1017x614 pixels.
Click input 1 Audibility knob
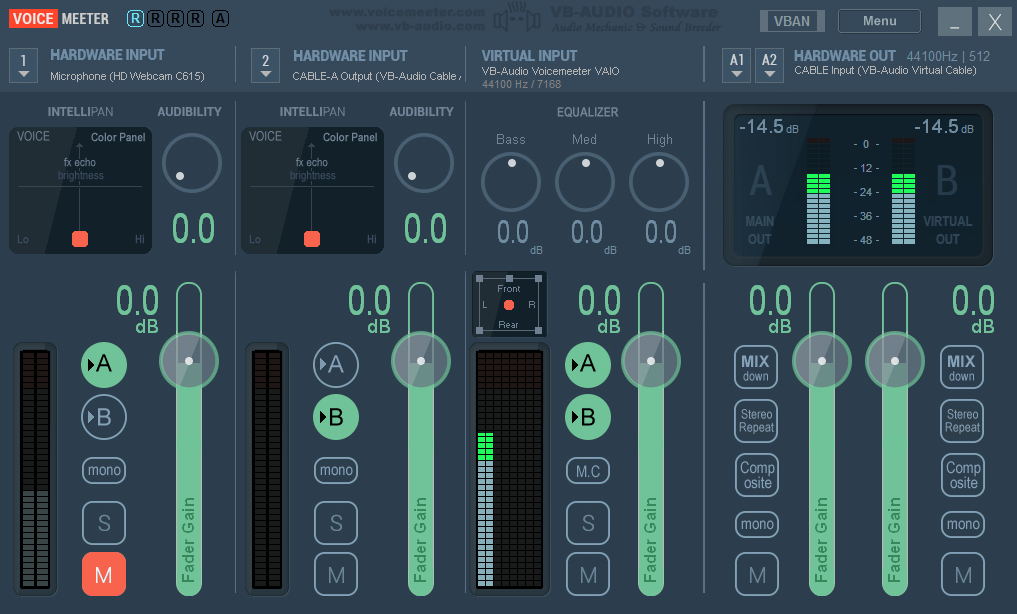coord(191,163)
